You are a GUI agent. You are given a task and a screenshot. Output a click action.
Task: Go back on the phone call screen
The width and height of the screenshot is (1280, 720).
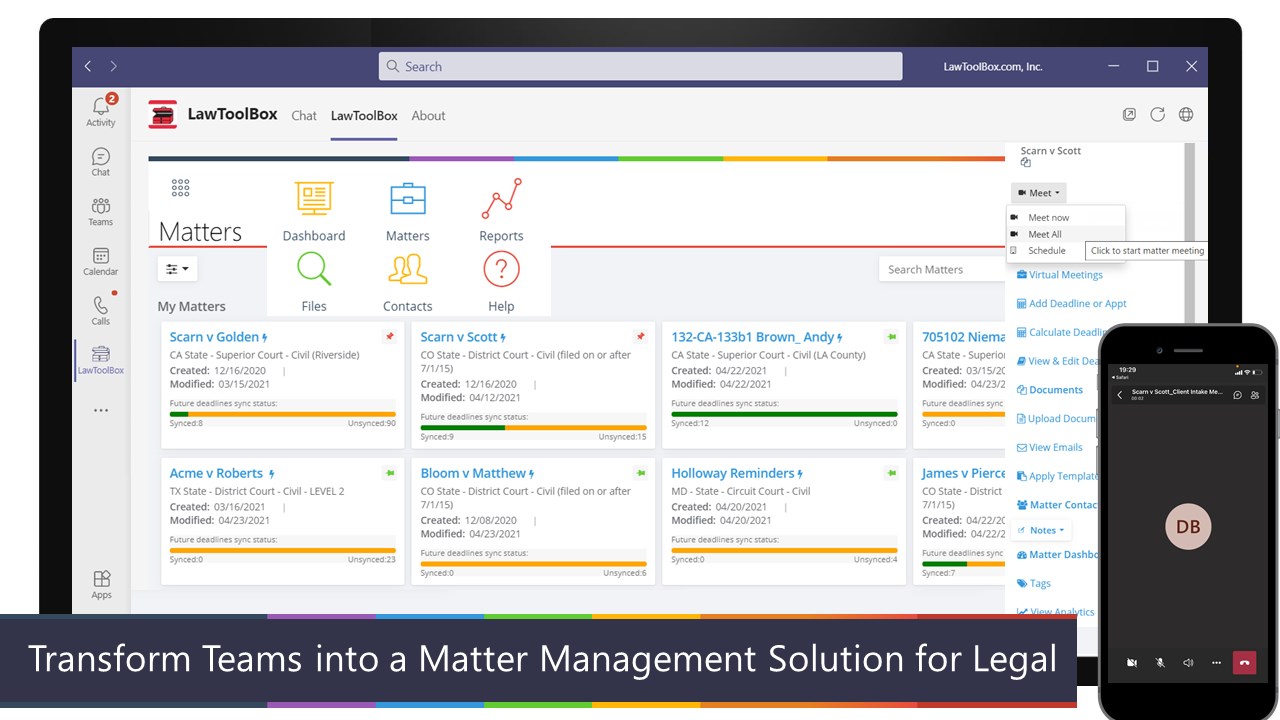[x=1120, y=395]
